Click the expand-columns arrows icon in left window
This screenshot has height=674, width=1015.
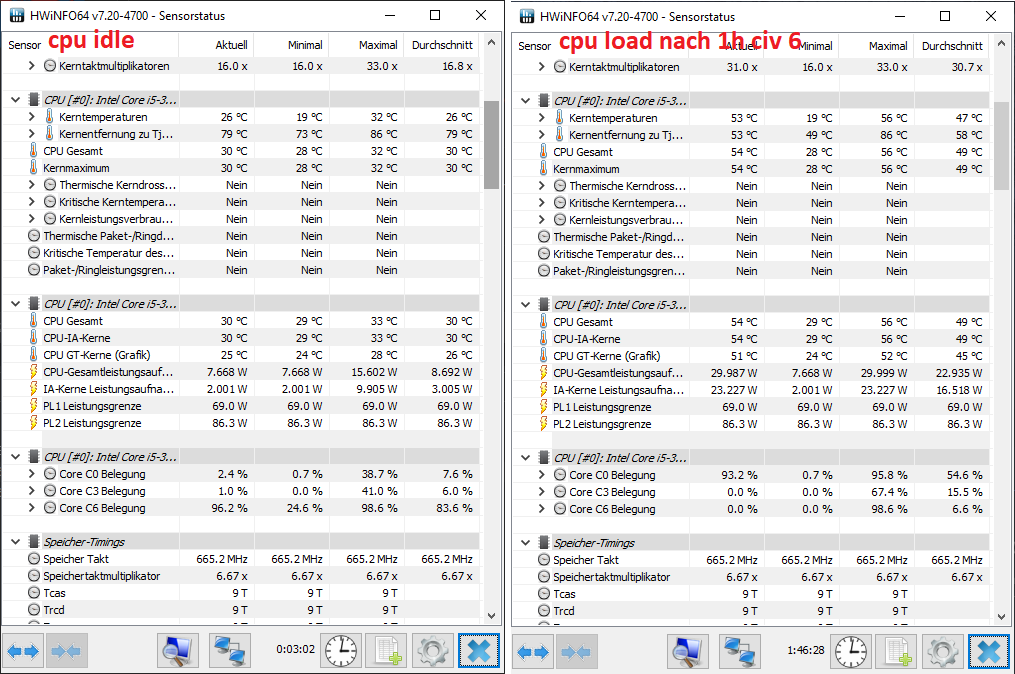coord(23,650)
